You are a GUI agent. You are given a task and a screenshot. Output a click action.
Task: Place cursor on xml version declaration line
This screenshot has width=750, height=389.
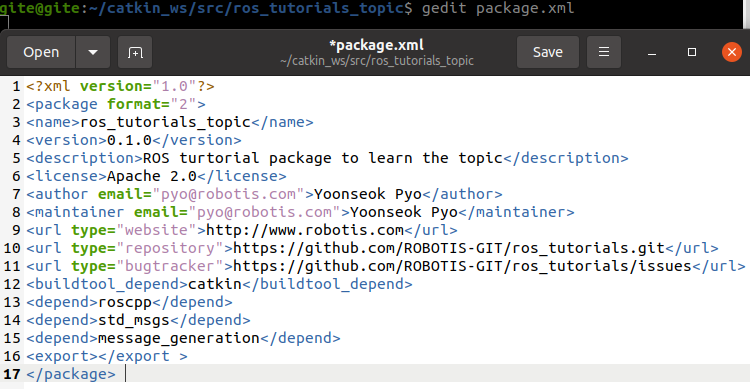(120, 86)
